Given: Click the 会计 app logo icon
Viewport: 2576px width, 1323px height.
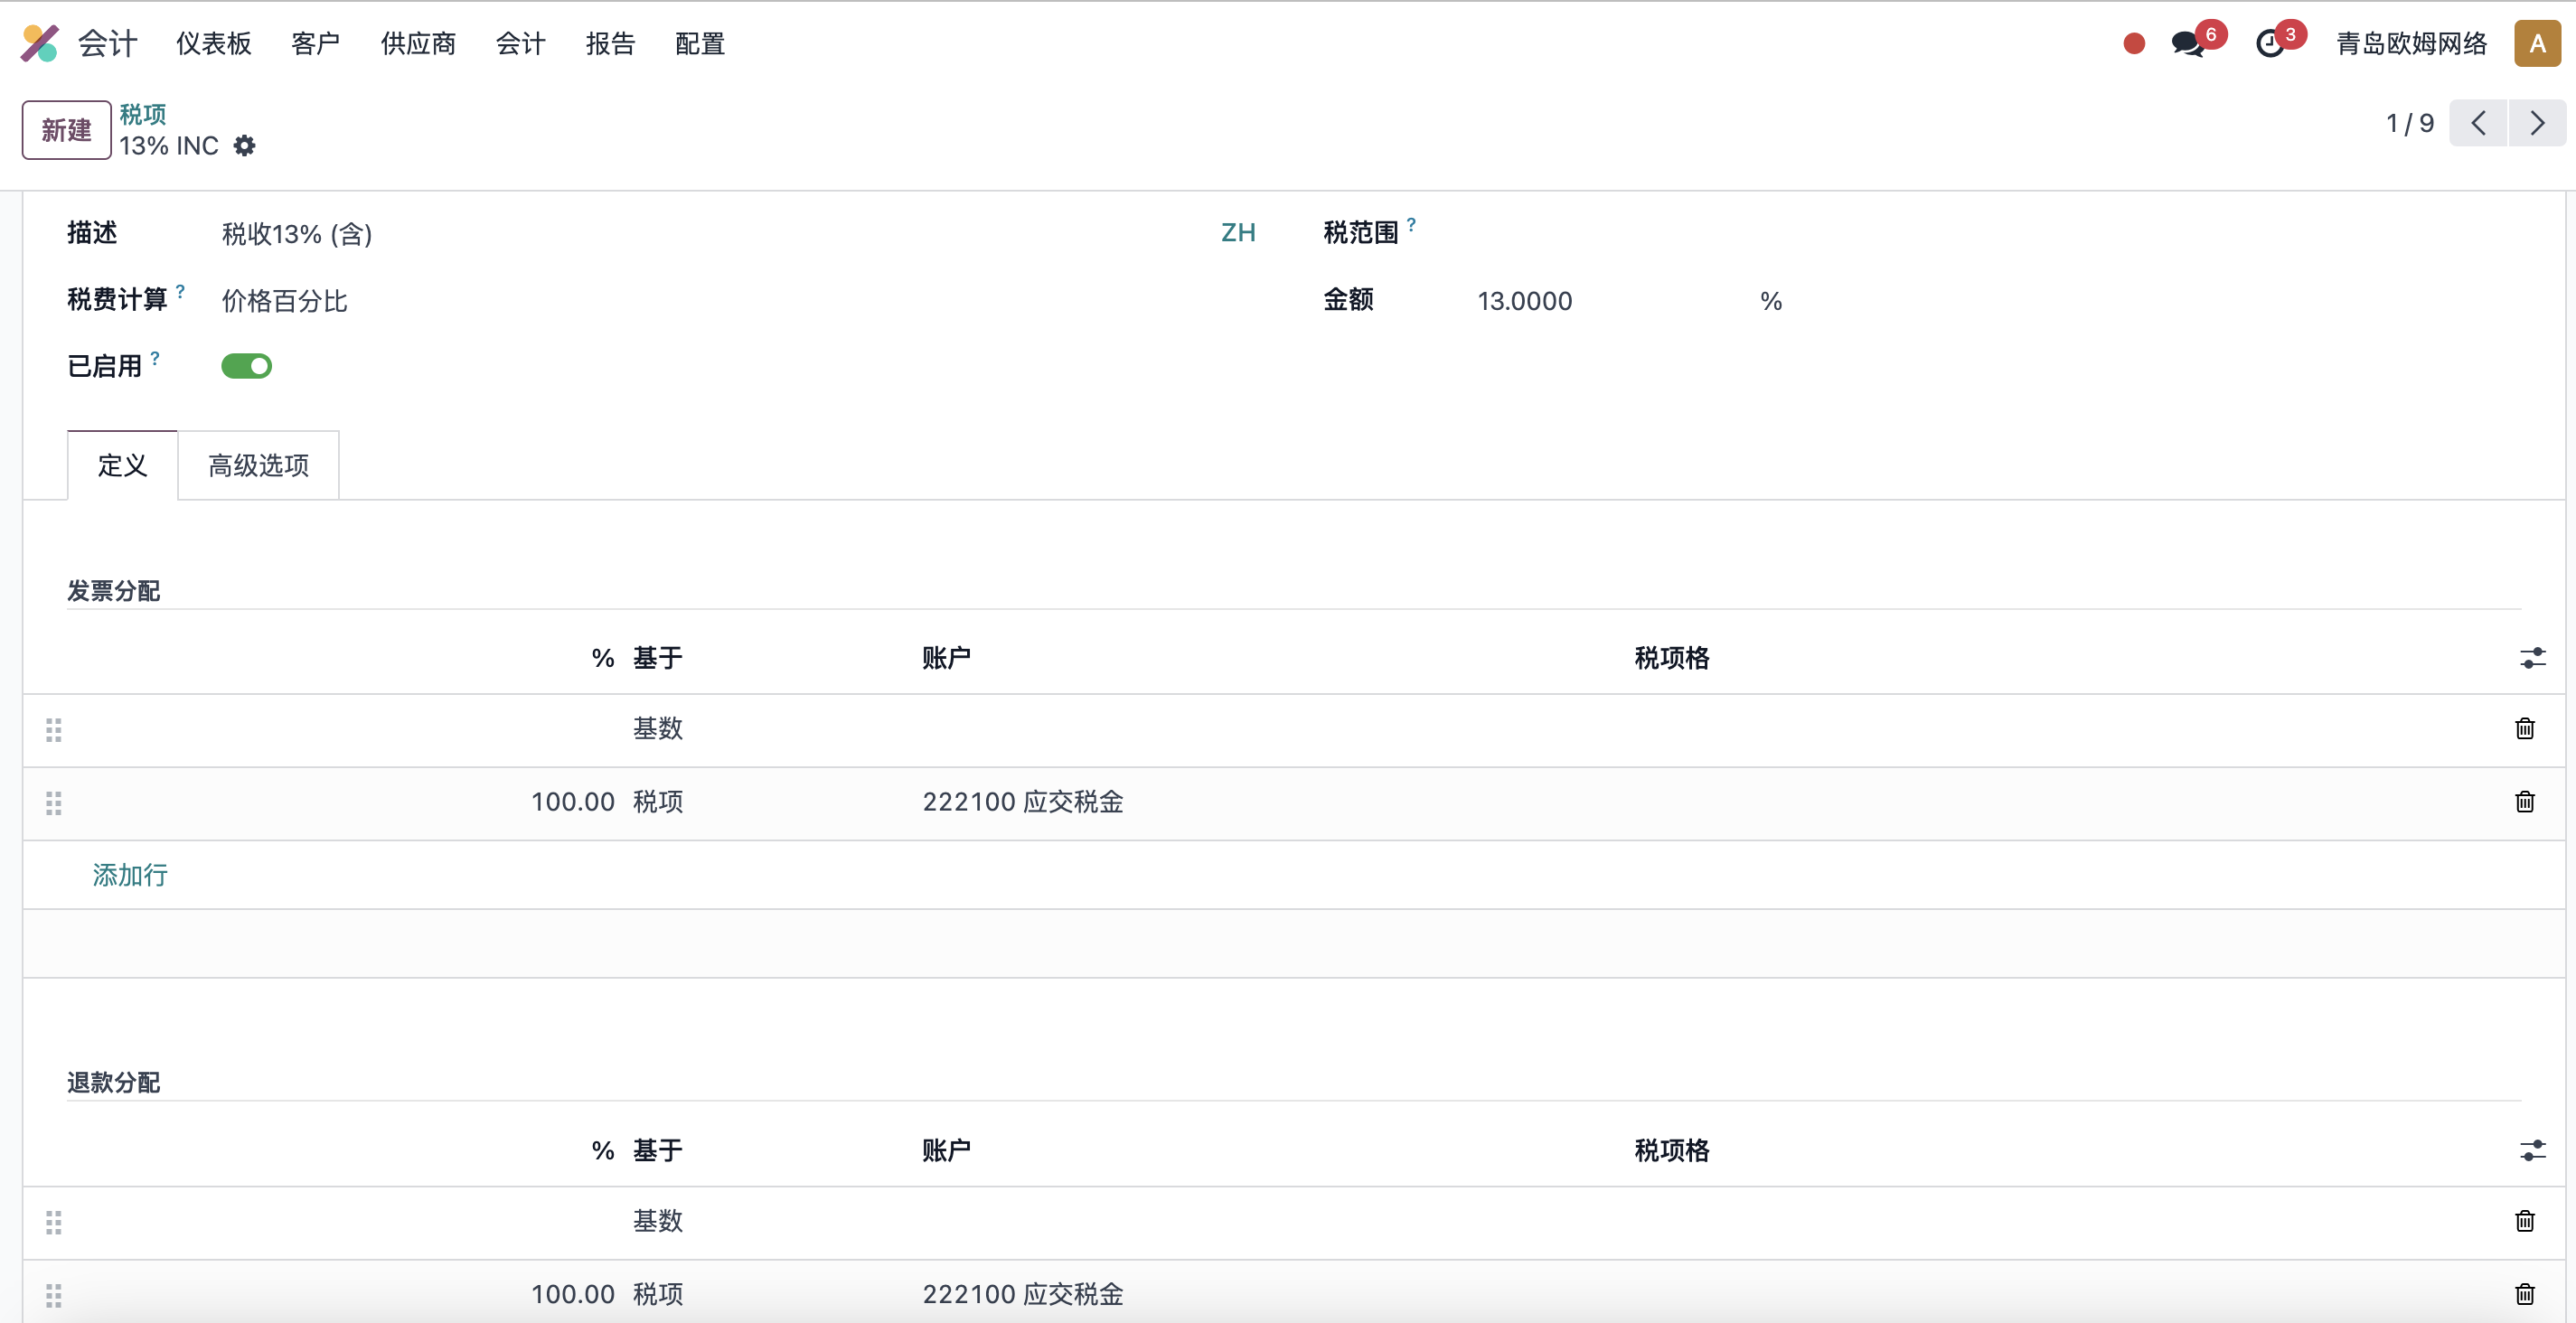Looking at the screenshot, I should point(40,44).
